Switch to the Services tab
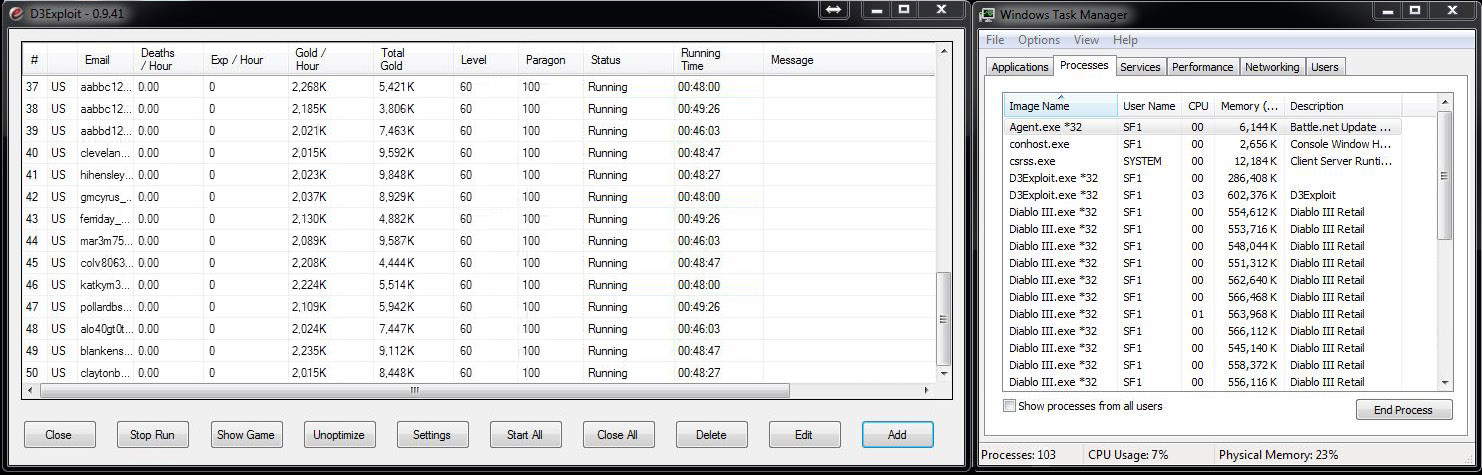The height and width of the screenshot is (475, 1482). coord(1140,67)
